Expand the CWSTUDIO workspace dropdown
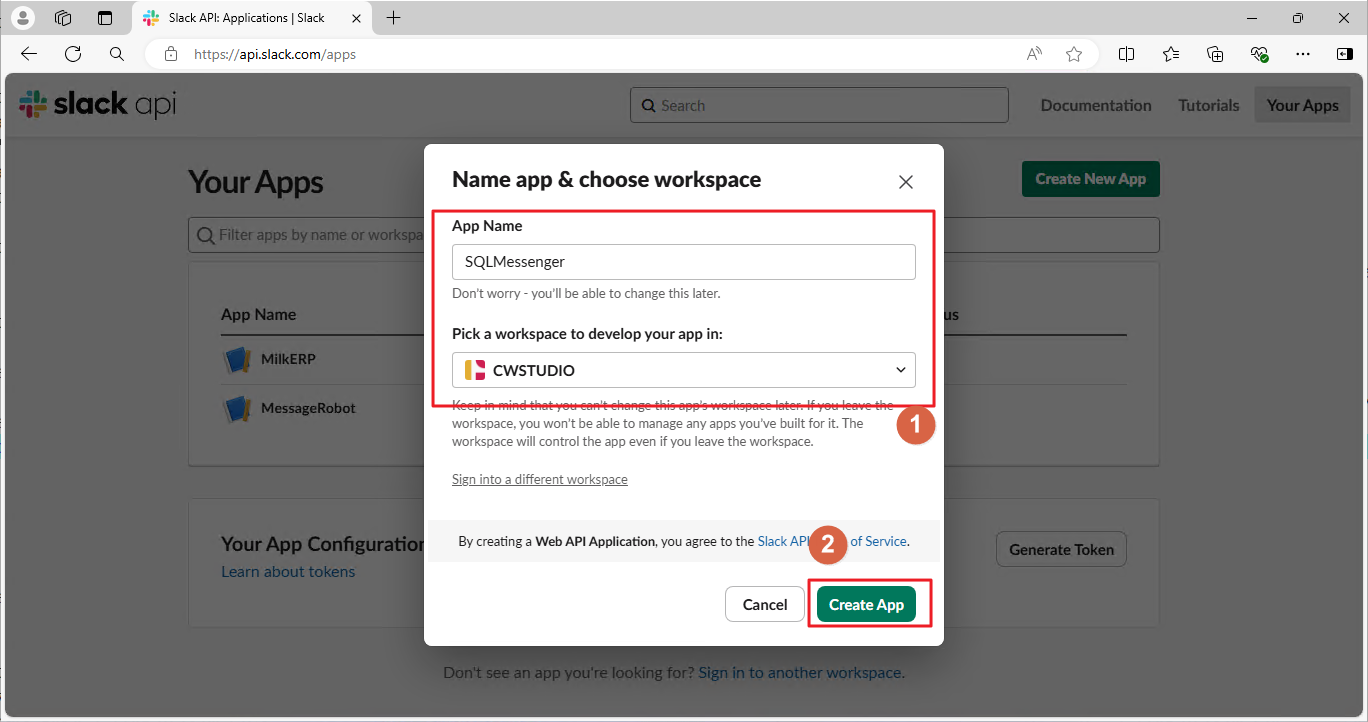Screen dimensions: 1368x722 [684, 370]
